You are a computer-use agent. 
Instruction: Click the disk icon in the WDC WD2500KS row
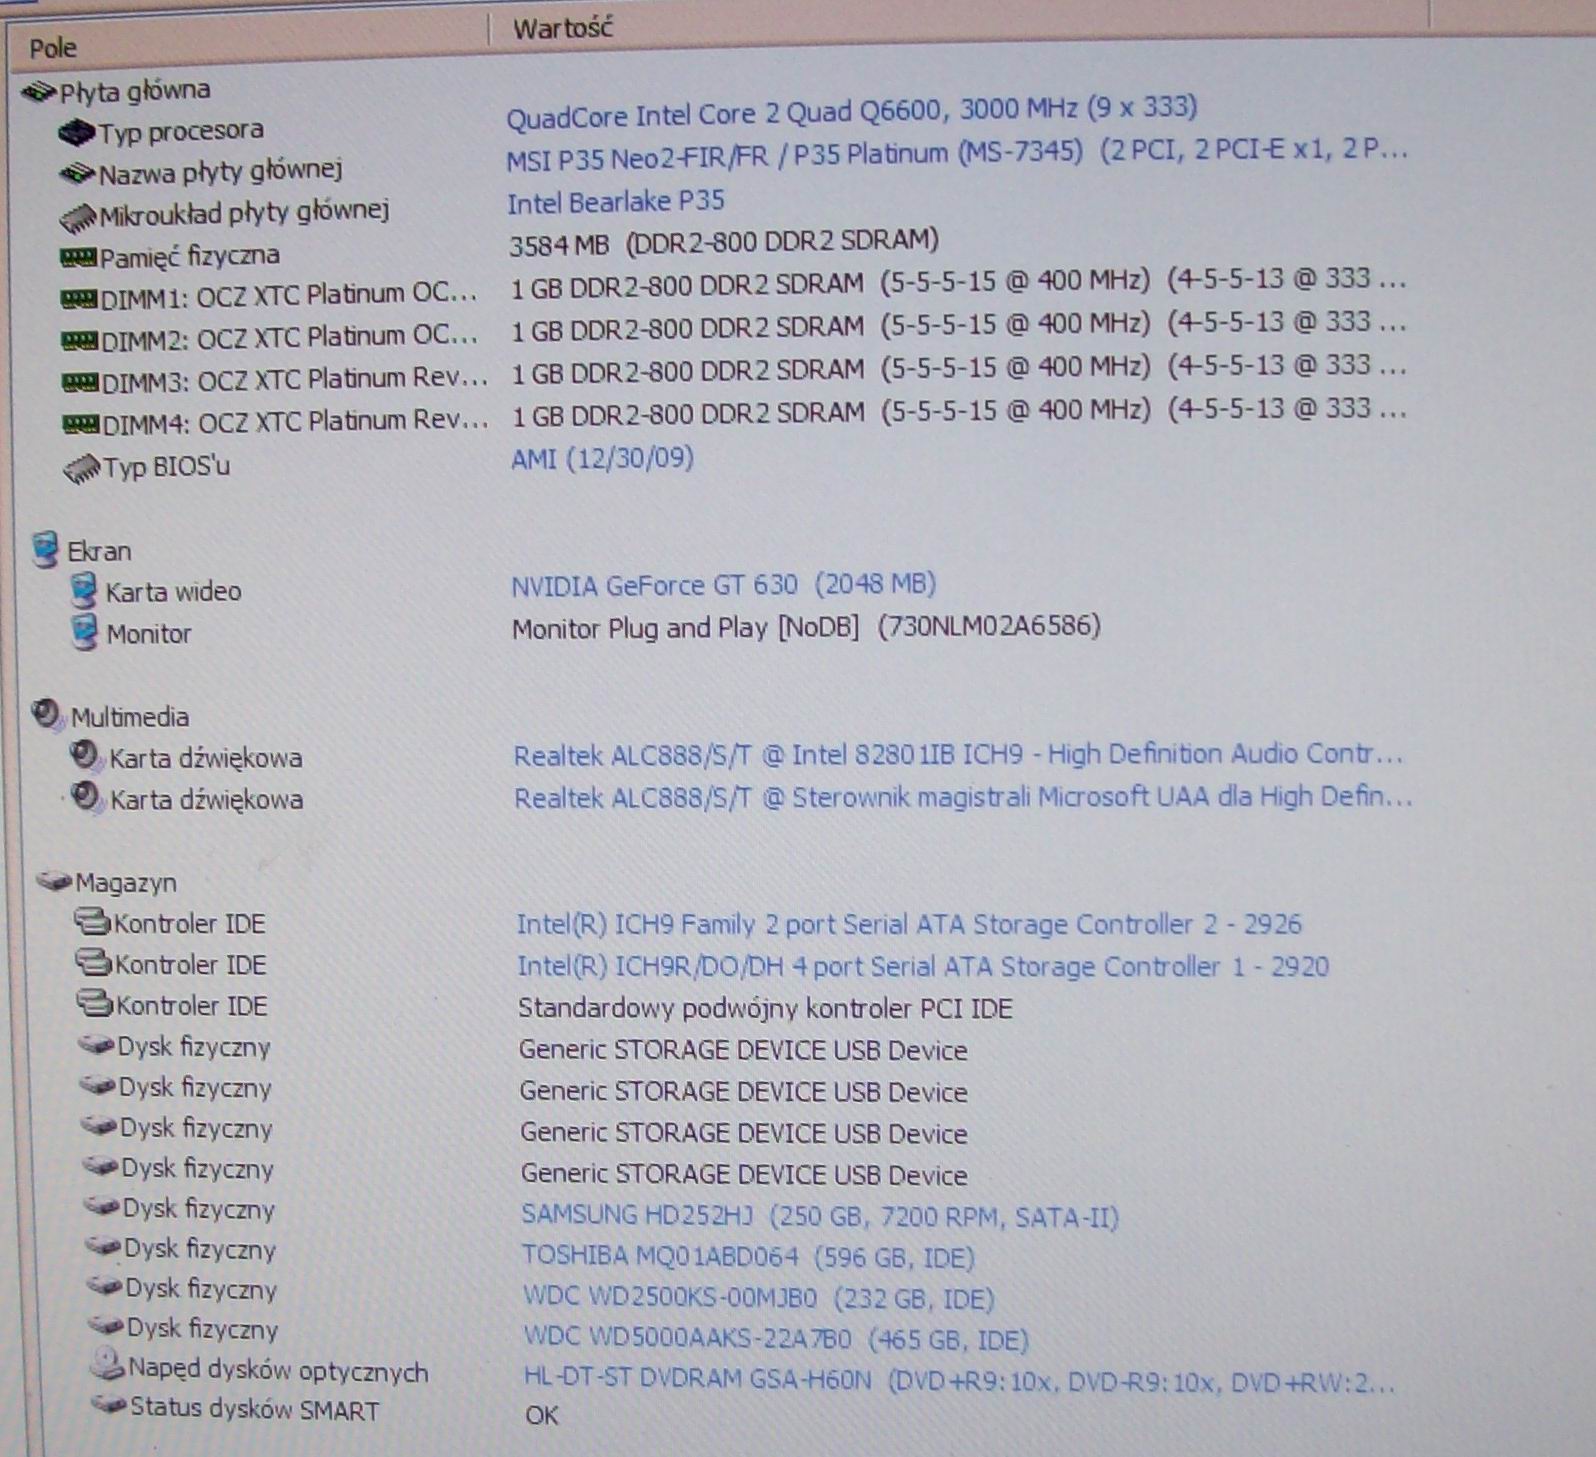104,1287
